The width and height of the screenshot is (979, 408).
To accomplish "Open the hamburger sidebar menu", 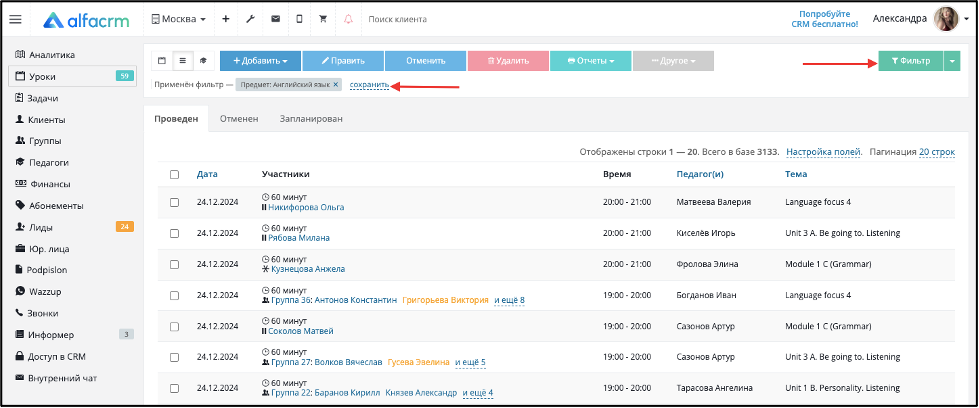I will [x=16, y=19].
